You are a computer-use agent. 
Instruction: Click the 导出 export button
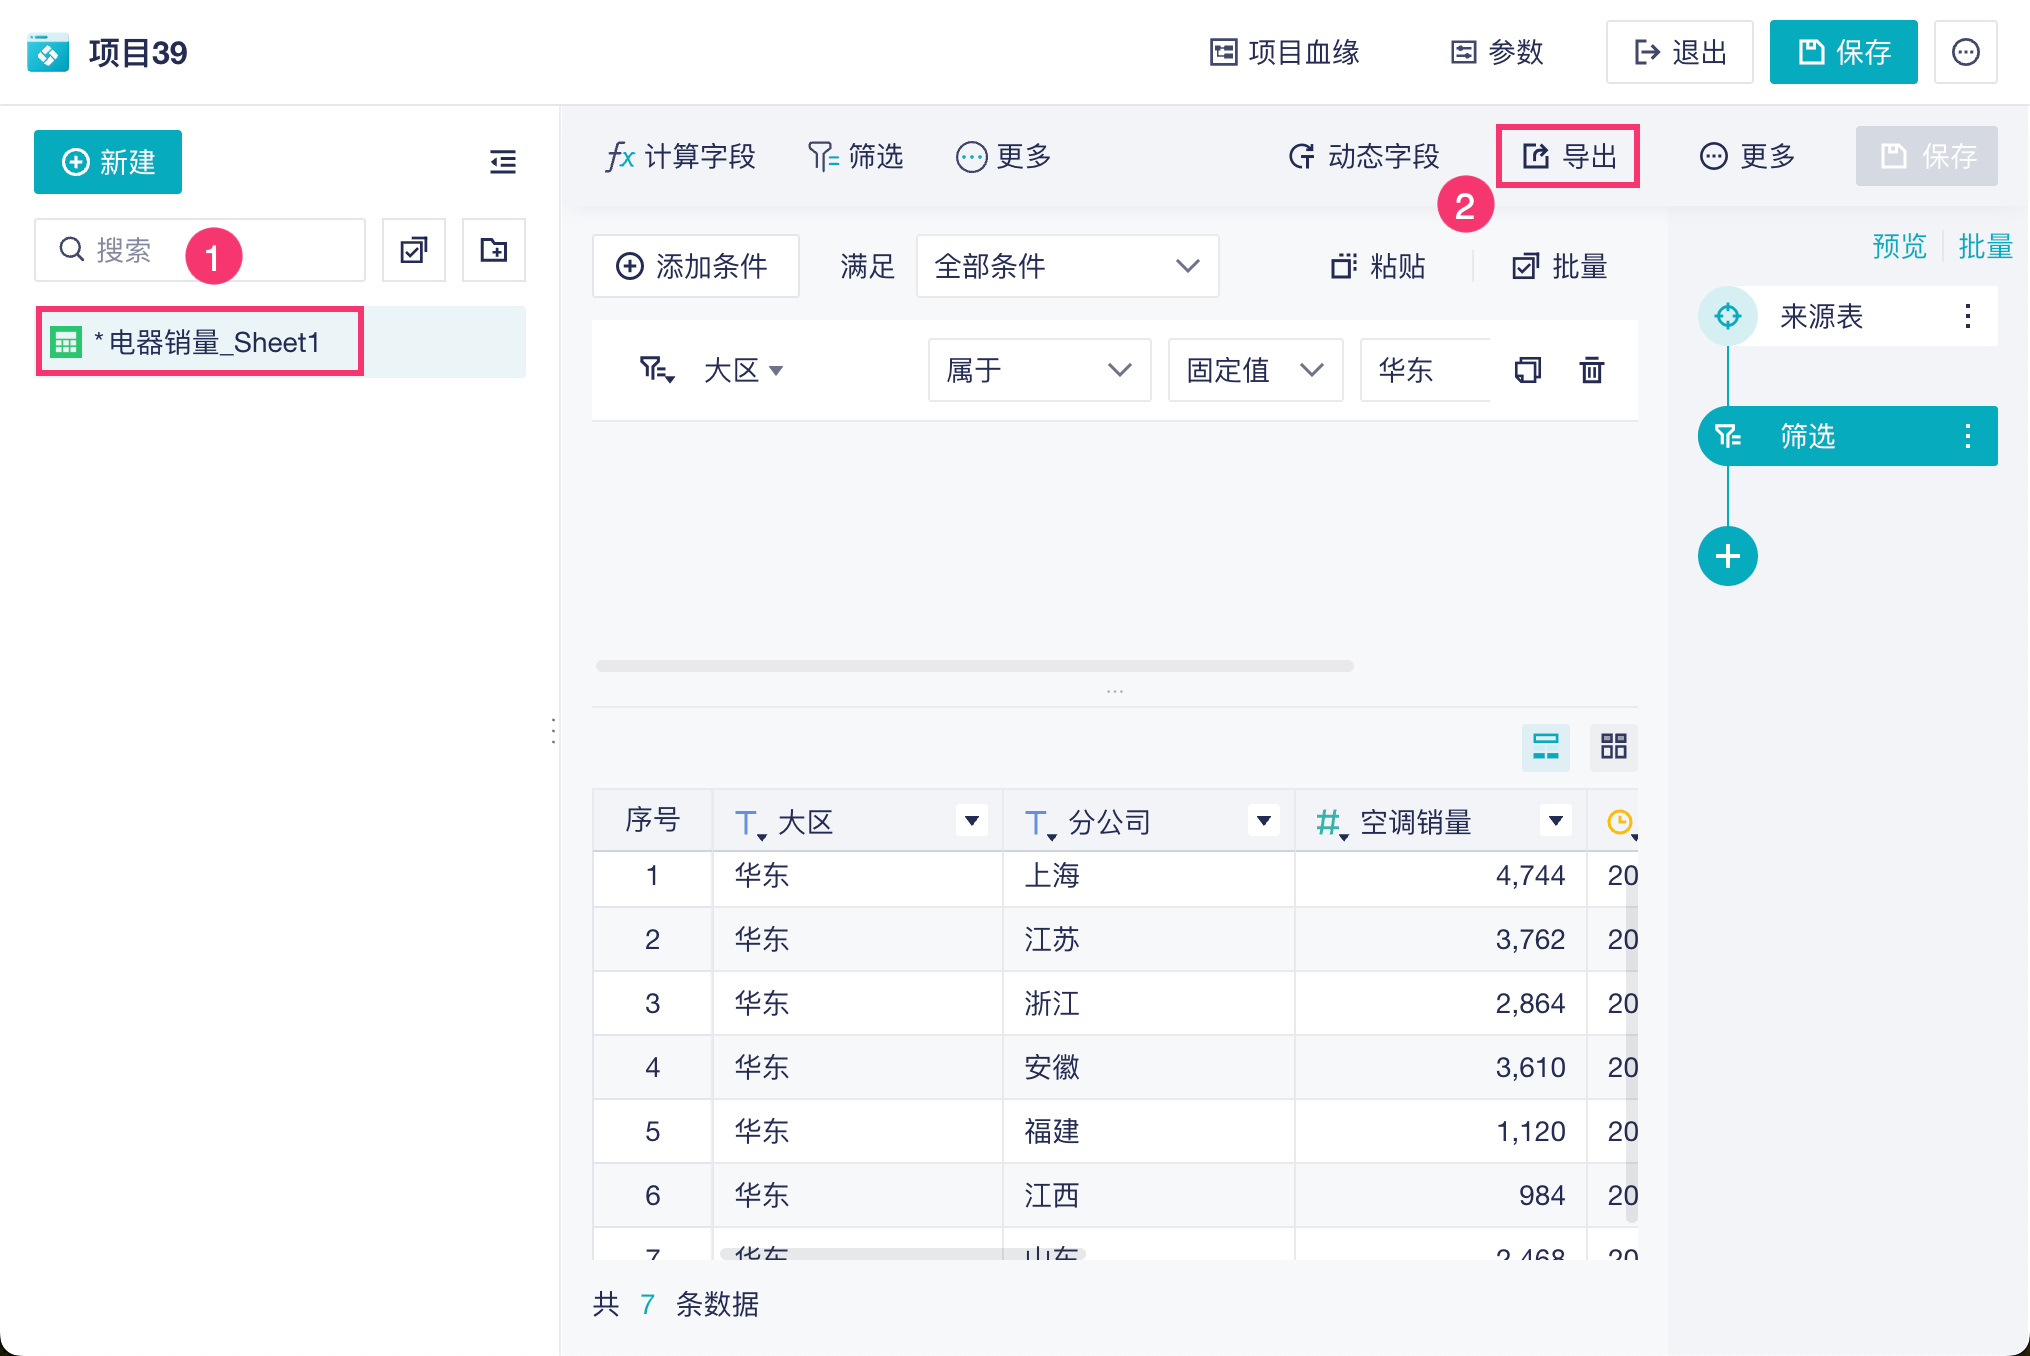click(1568, 156)
